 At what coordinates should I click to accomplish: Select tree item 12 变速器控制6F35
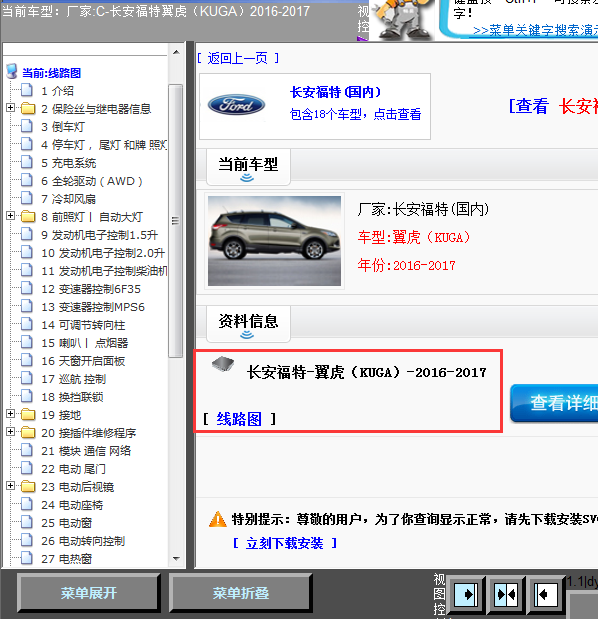[x=91, y=289]
